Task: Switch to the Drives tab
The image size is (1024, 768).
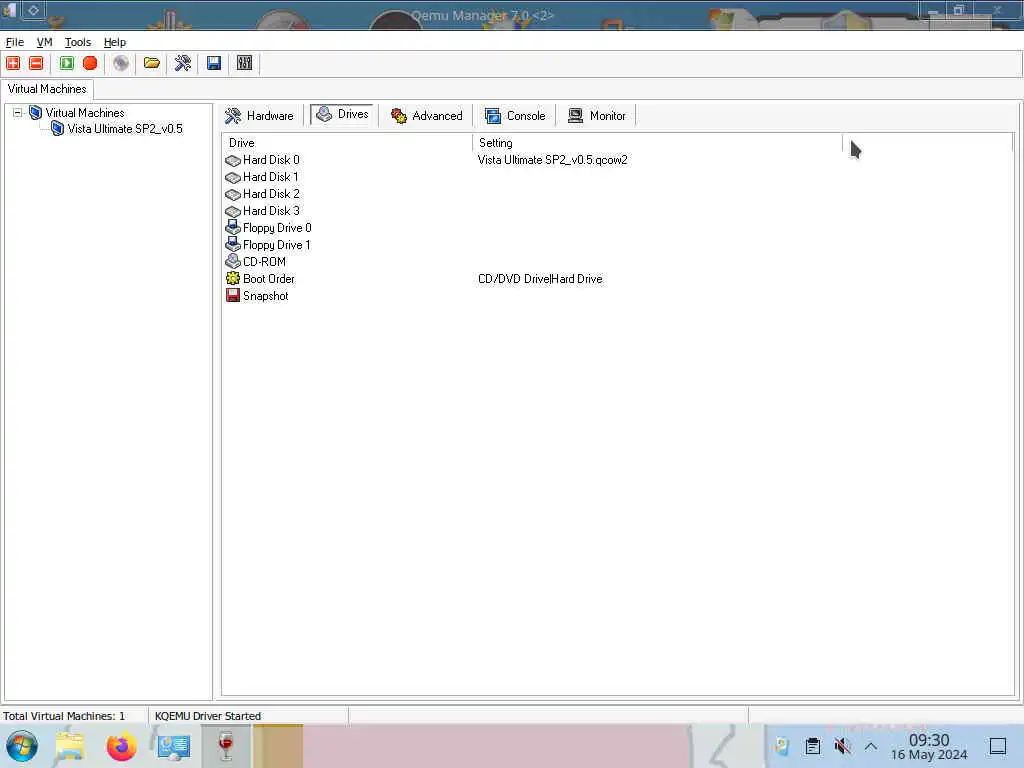Action: [x=342, y=114]
